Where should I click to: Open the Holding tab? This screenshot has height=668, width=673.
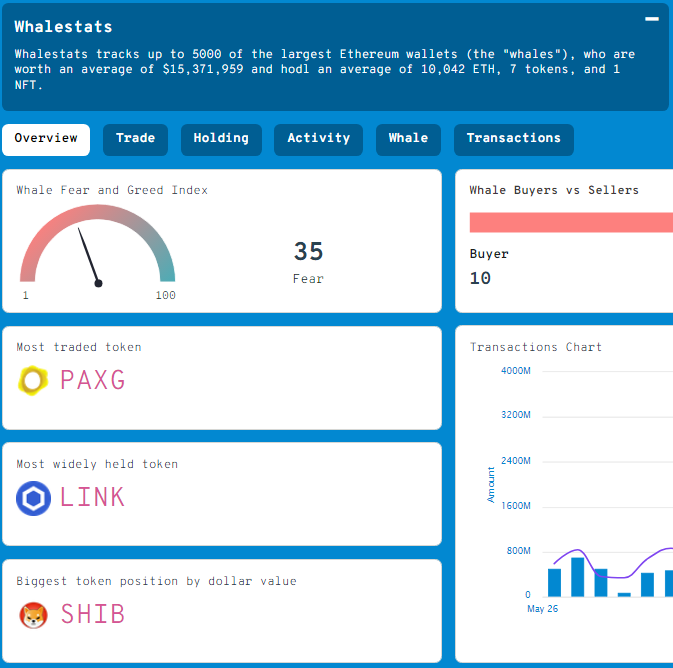click(221, 140)
